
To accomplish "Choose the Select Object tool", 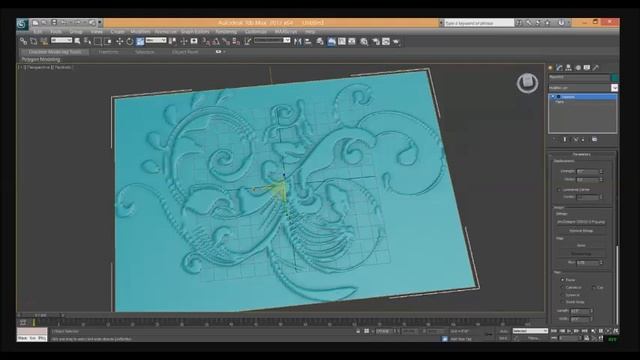I will 77,41.
